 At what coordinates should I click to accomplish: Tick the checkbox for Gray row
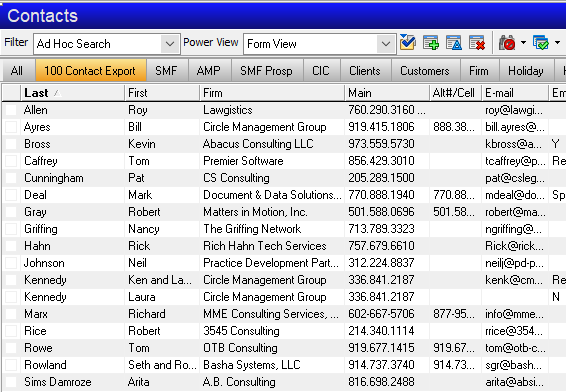(12, 212)
